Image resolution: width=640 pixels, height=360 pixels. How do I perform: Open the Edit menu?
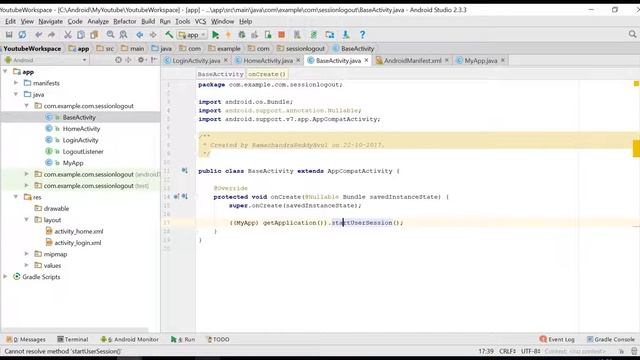point(10,21)
